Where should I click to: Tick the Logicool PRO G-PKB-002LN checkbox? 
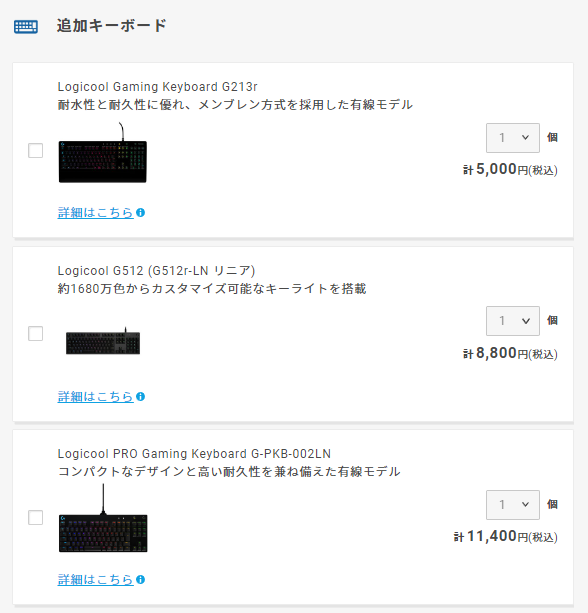[x=36, y=518]
